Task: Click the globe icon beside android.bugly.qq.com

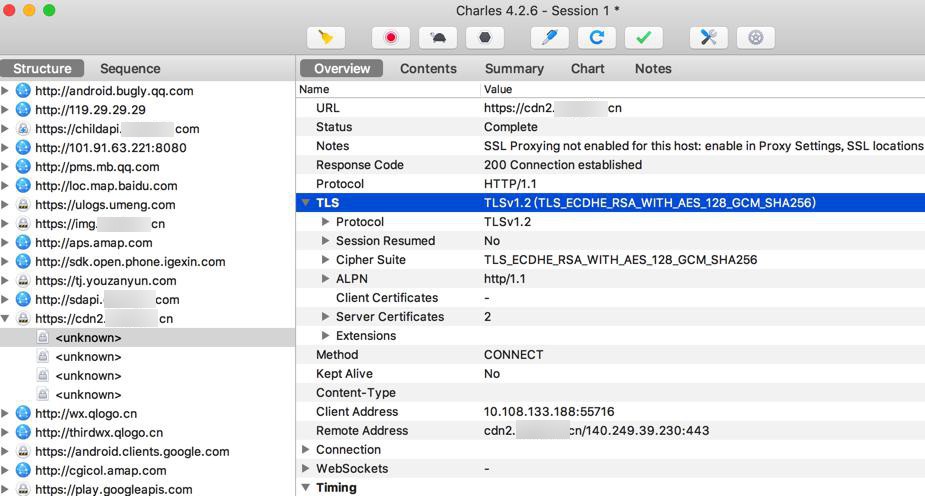Action: [23, 91]
